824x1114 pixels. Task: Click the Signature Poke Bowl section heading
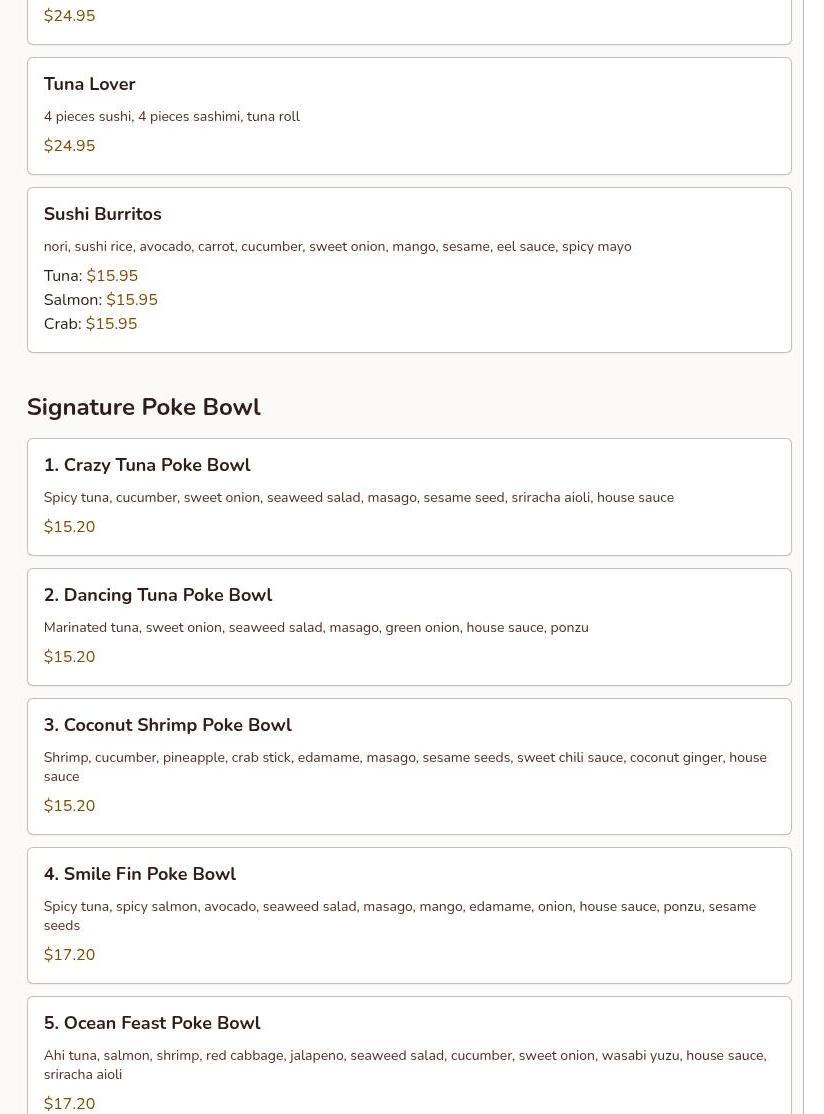(144, 407)
